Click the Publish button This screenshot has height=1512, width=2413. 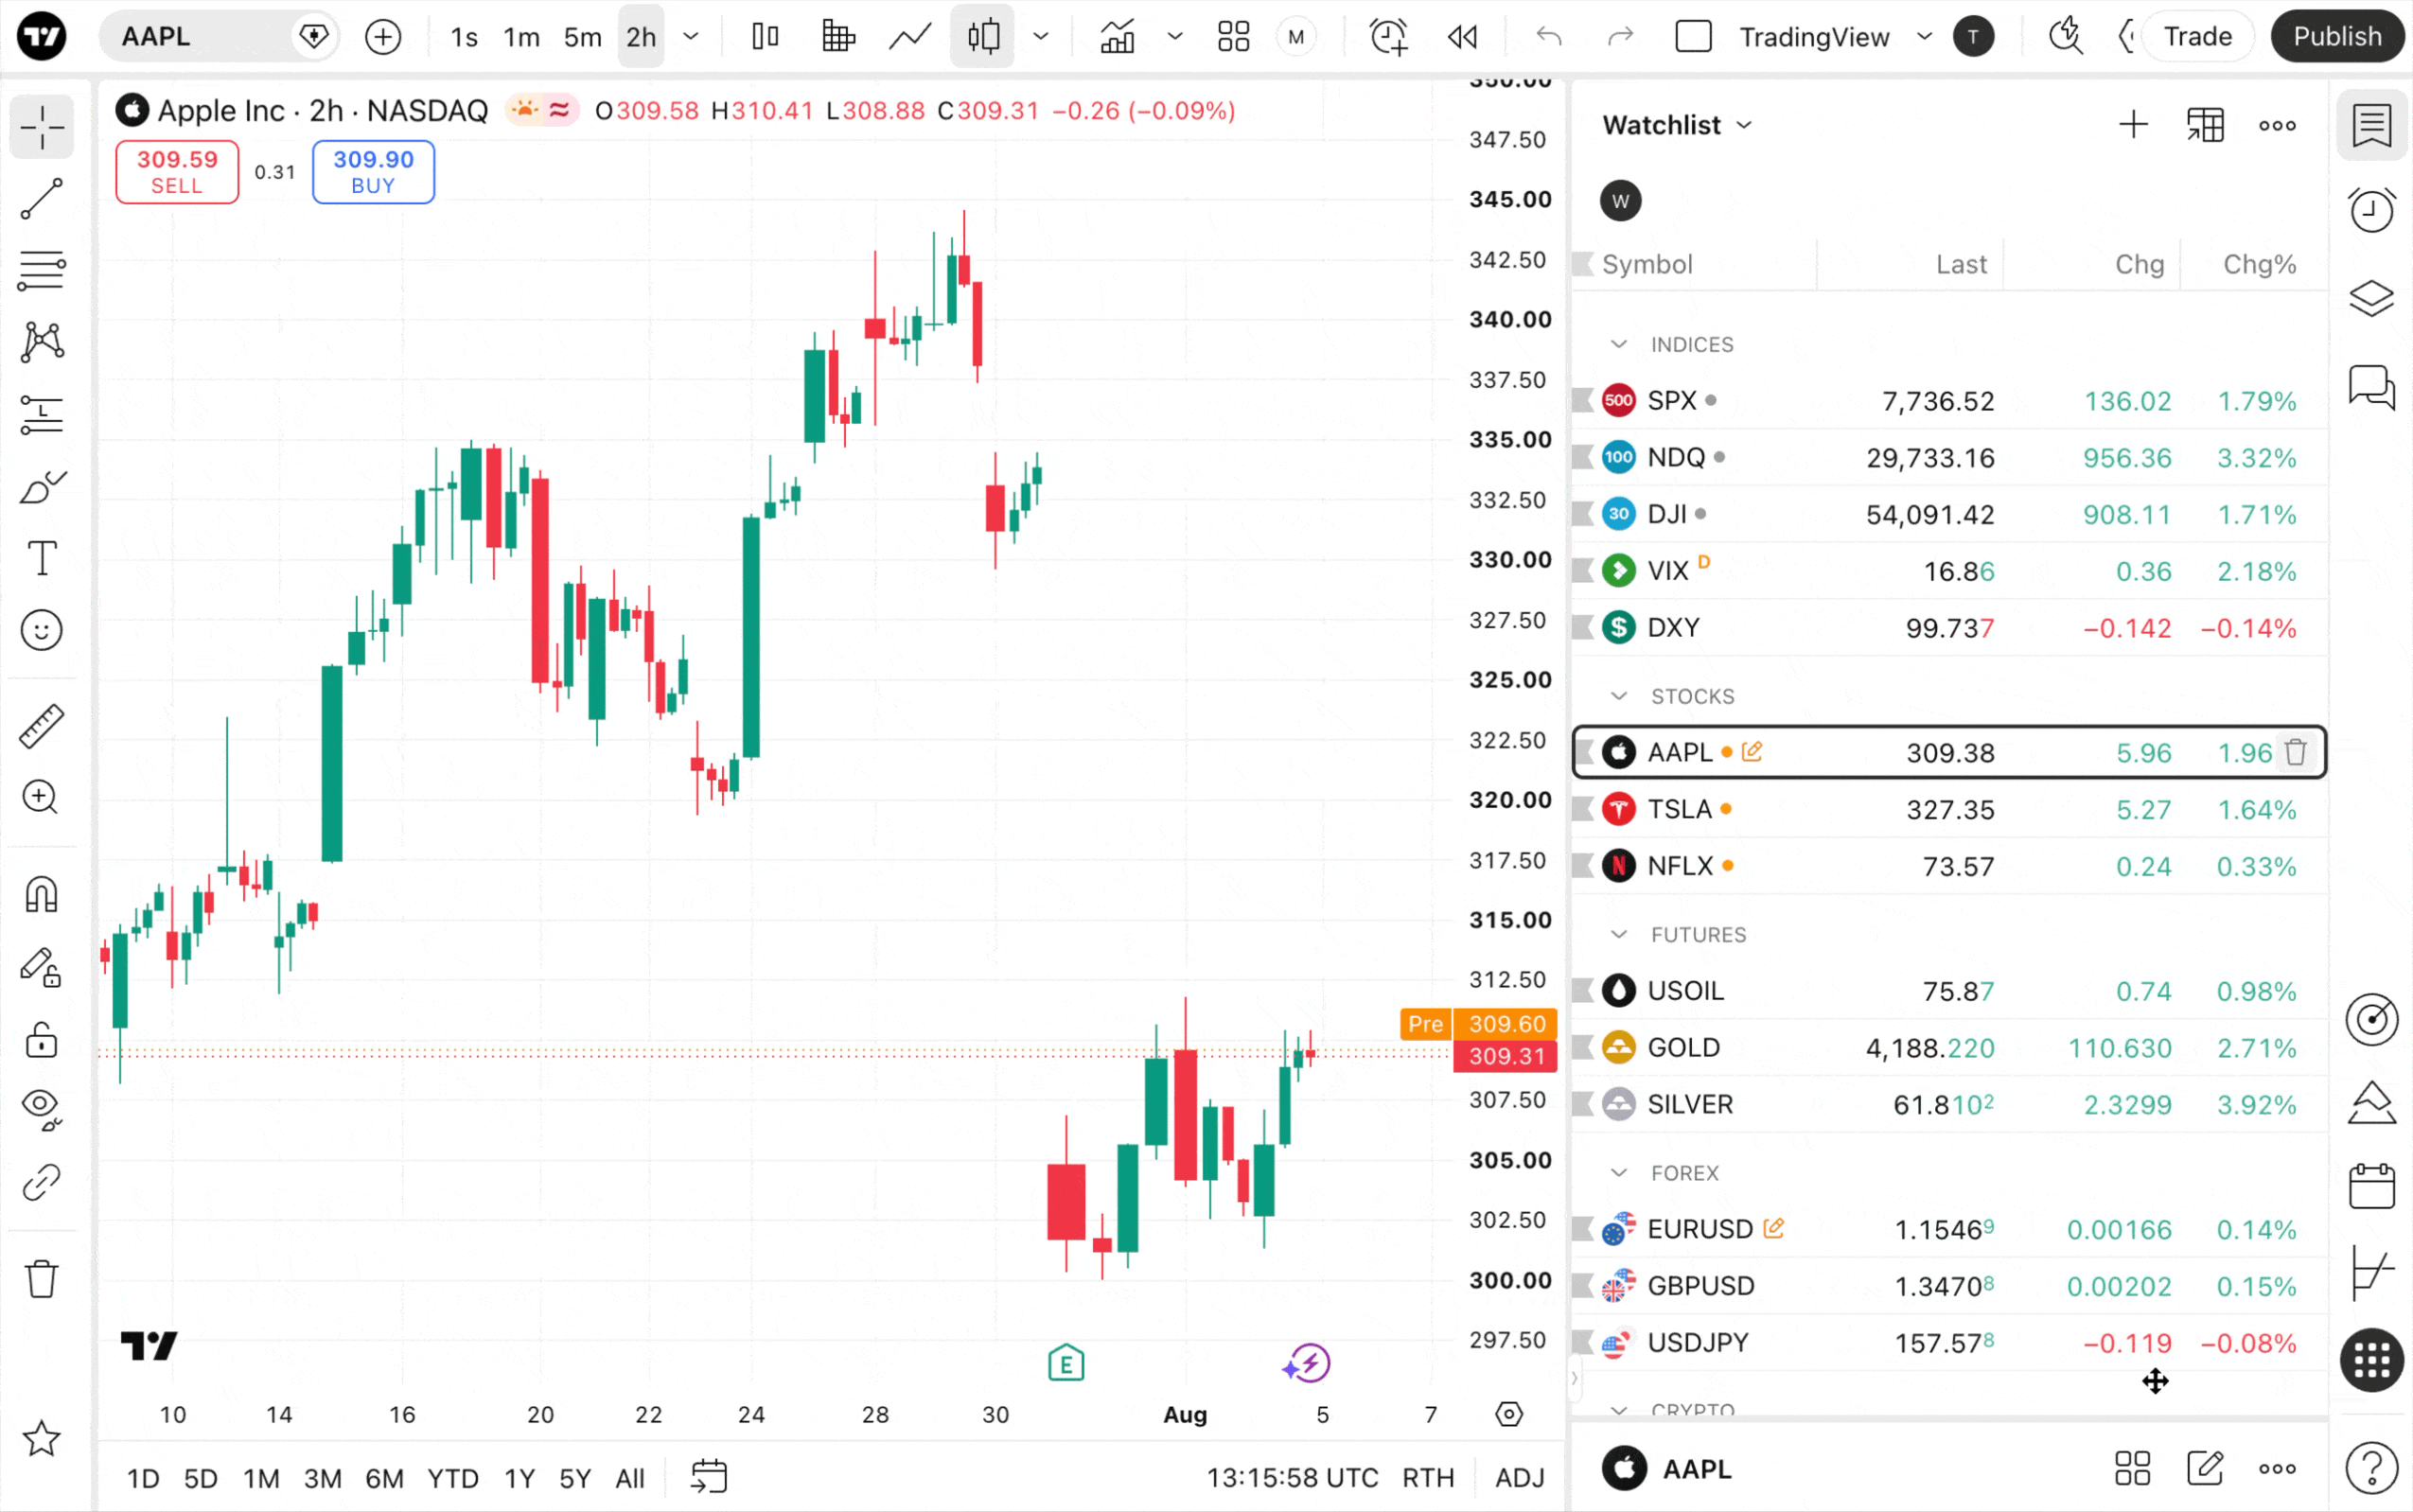[x=2337, y=37]
